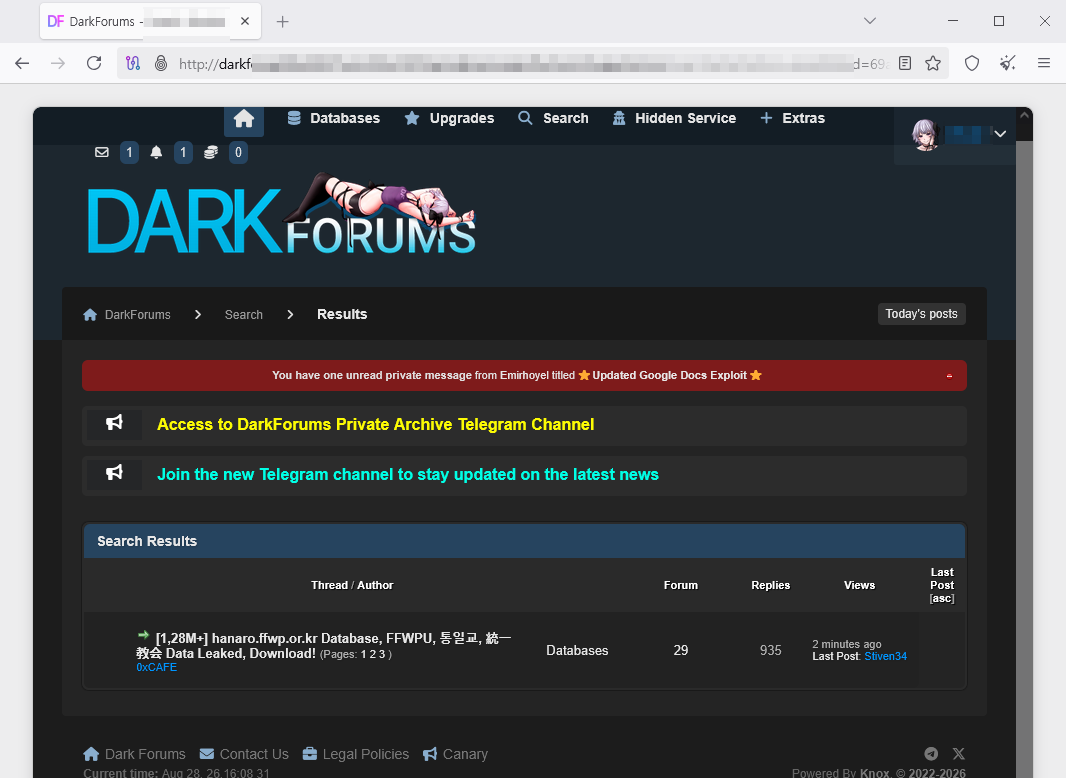Open the Upgrades navigation item

click(x=449, y=118)
